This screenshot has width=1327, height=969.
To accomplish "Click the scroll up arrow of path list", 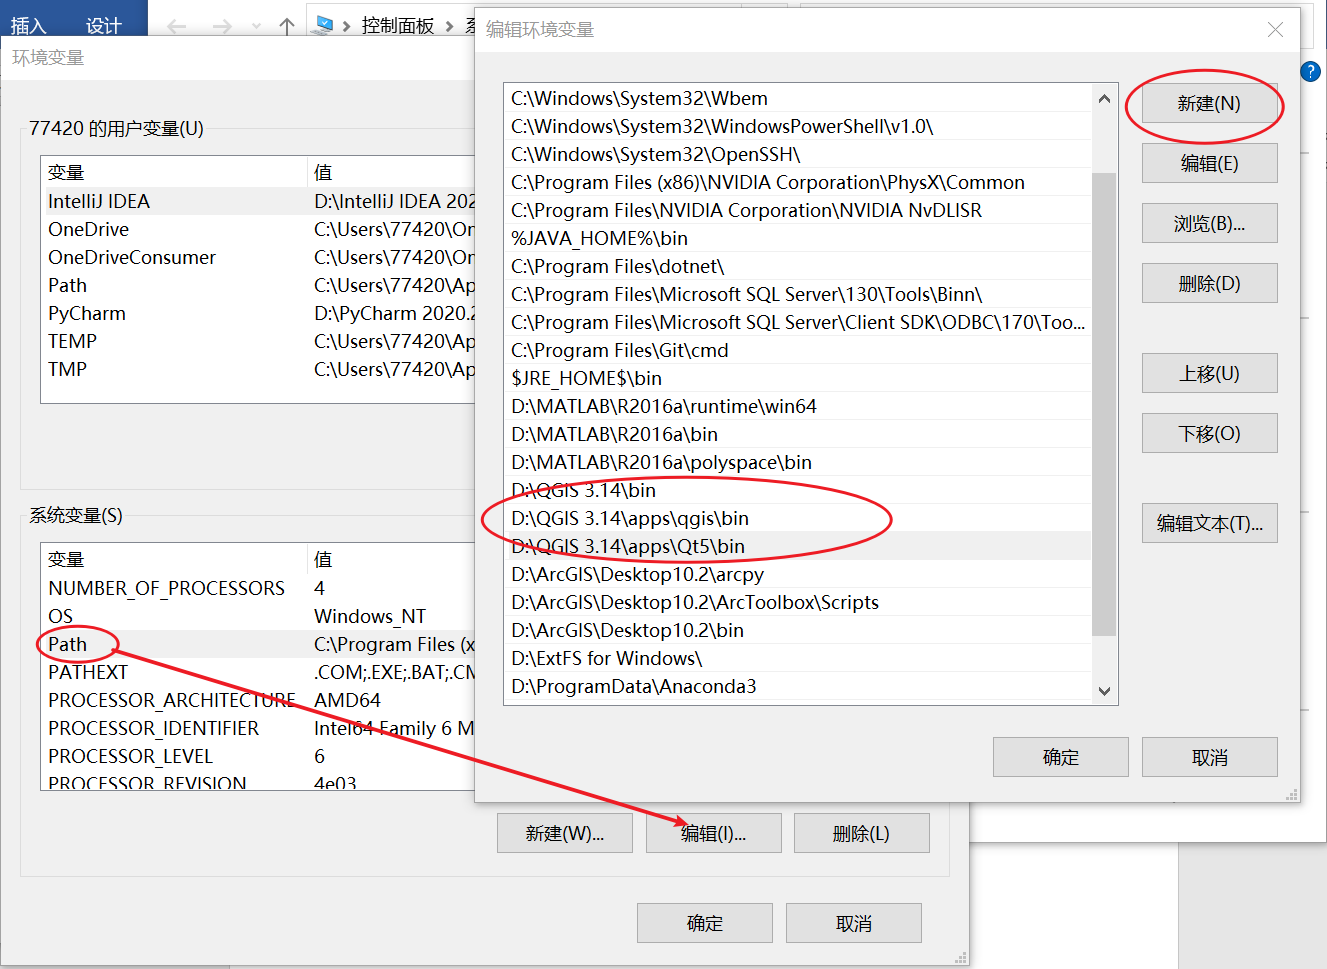I will [x=1104, y=98].
